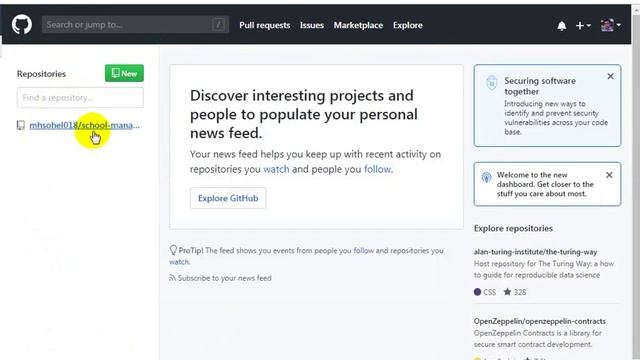Click the 'Explore repositories' heading
The height and width of the screenshot is (360, 640).
[x=513, y=228]
